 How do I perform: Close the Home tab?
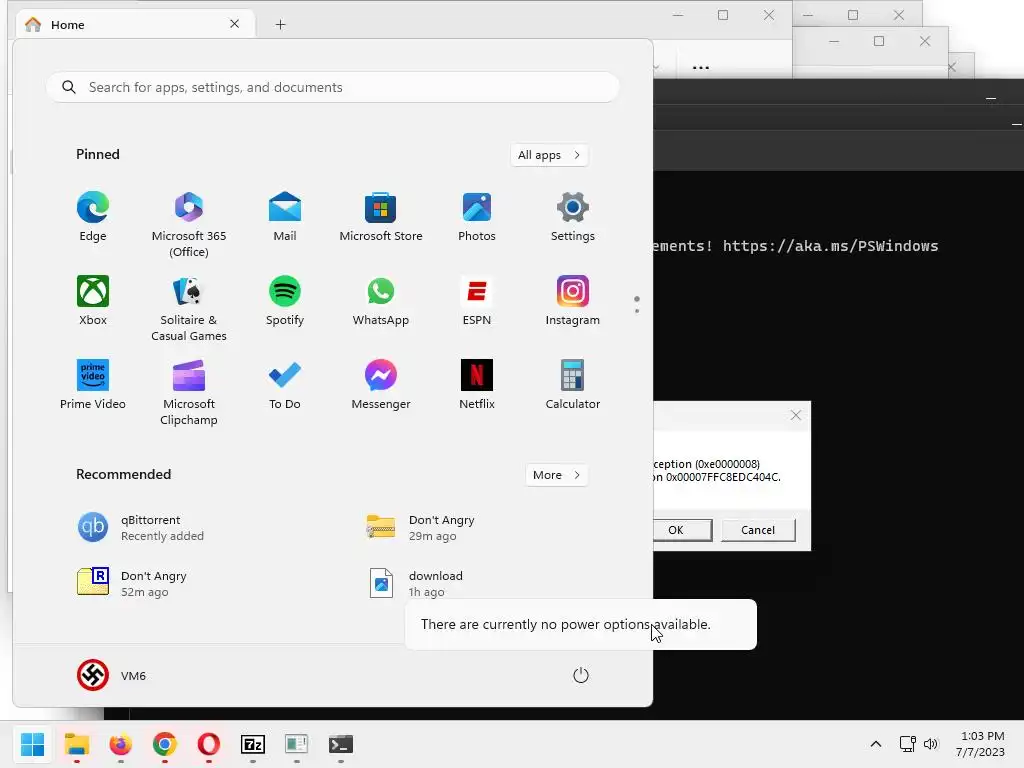point(234,24)
